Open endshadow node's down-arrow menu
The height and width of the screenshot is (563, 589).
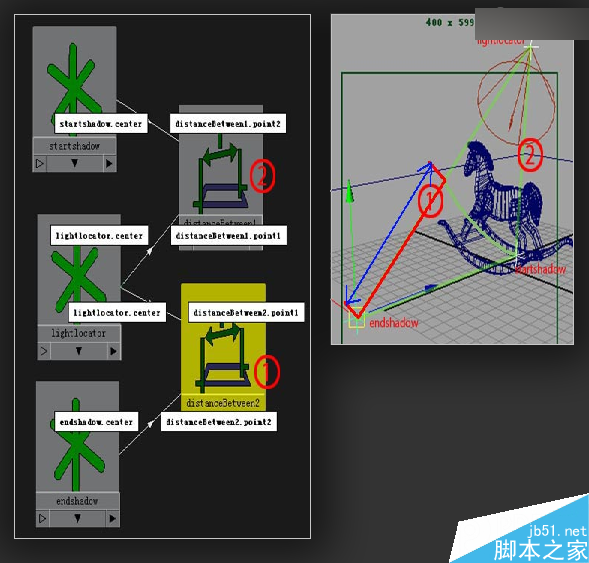pos(77,519)
